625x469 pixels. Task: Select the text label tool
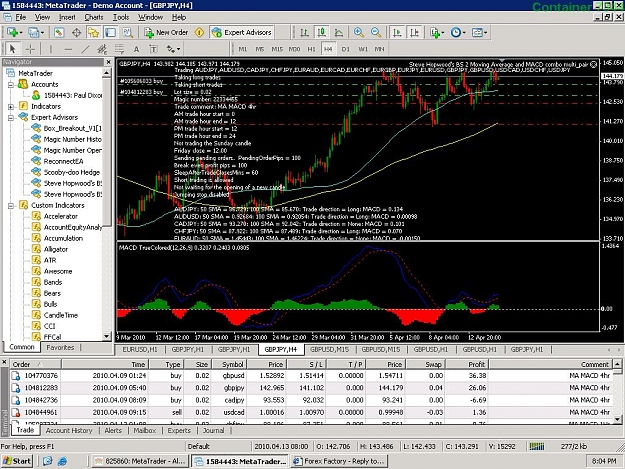[153, 49]
